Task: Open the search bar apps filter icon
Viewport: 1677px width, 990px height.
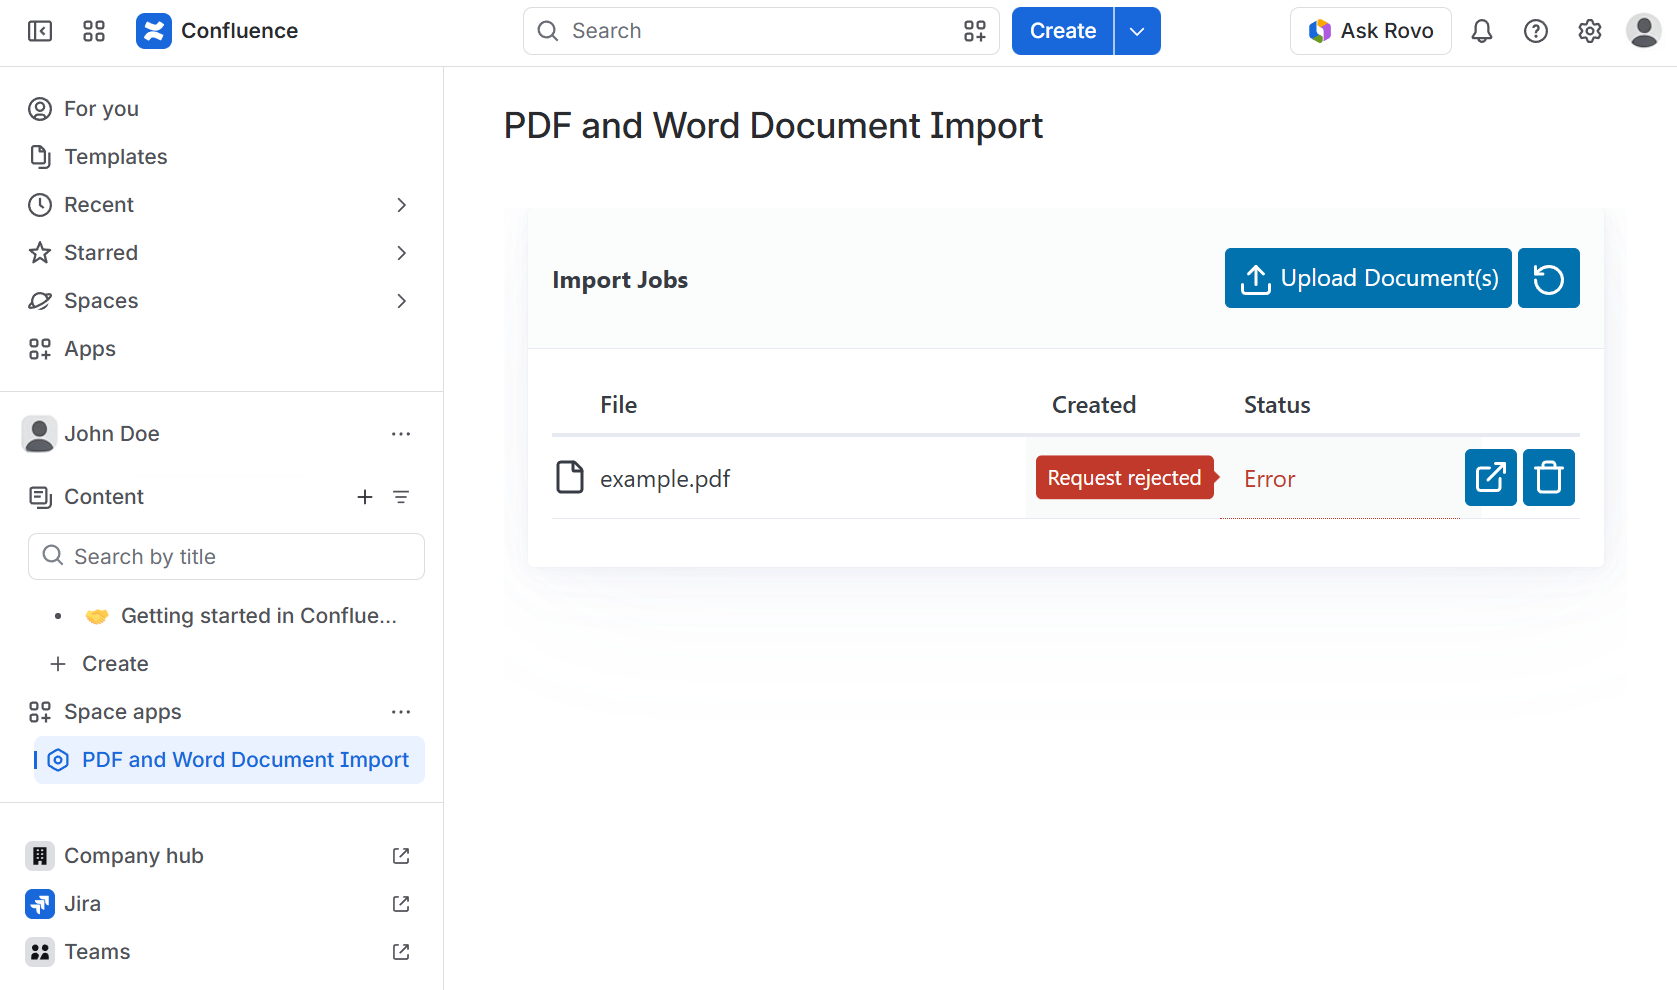Action: pos(975,31)
